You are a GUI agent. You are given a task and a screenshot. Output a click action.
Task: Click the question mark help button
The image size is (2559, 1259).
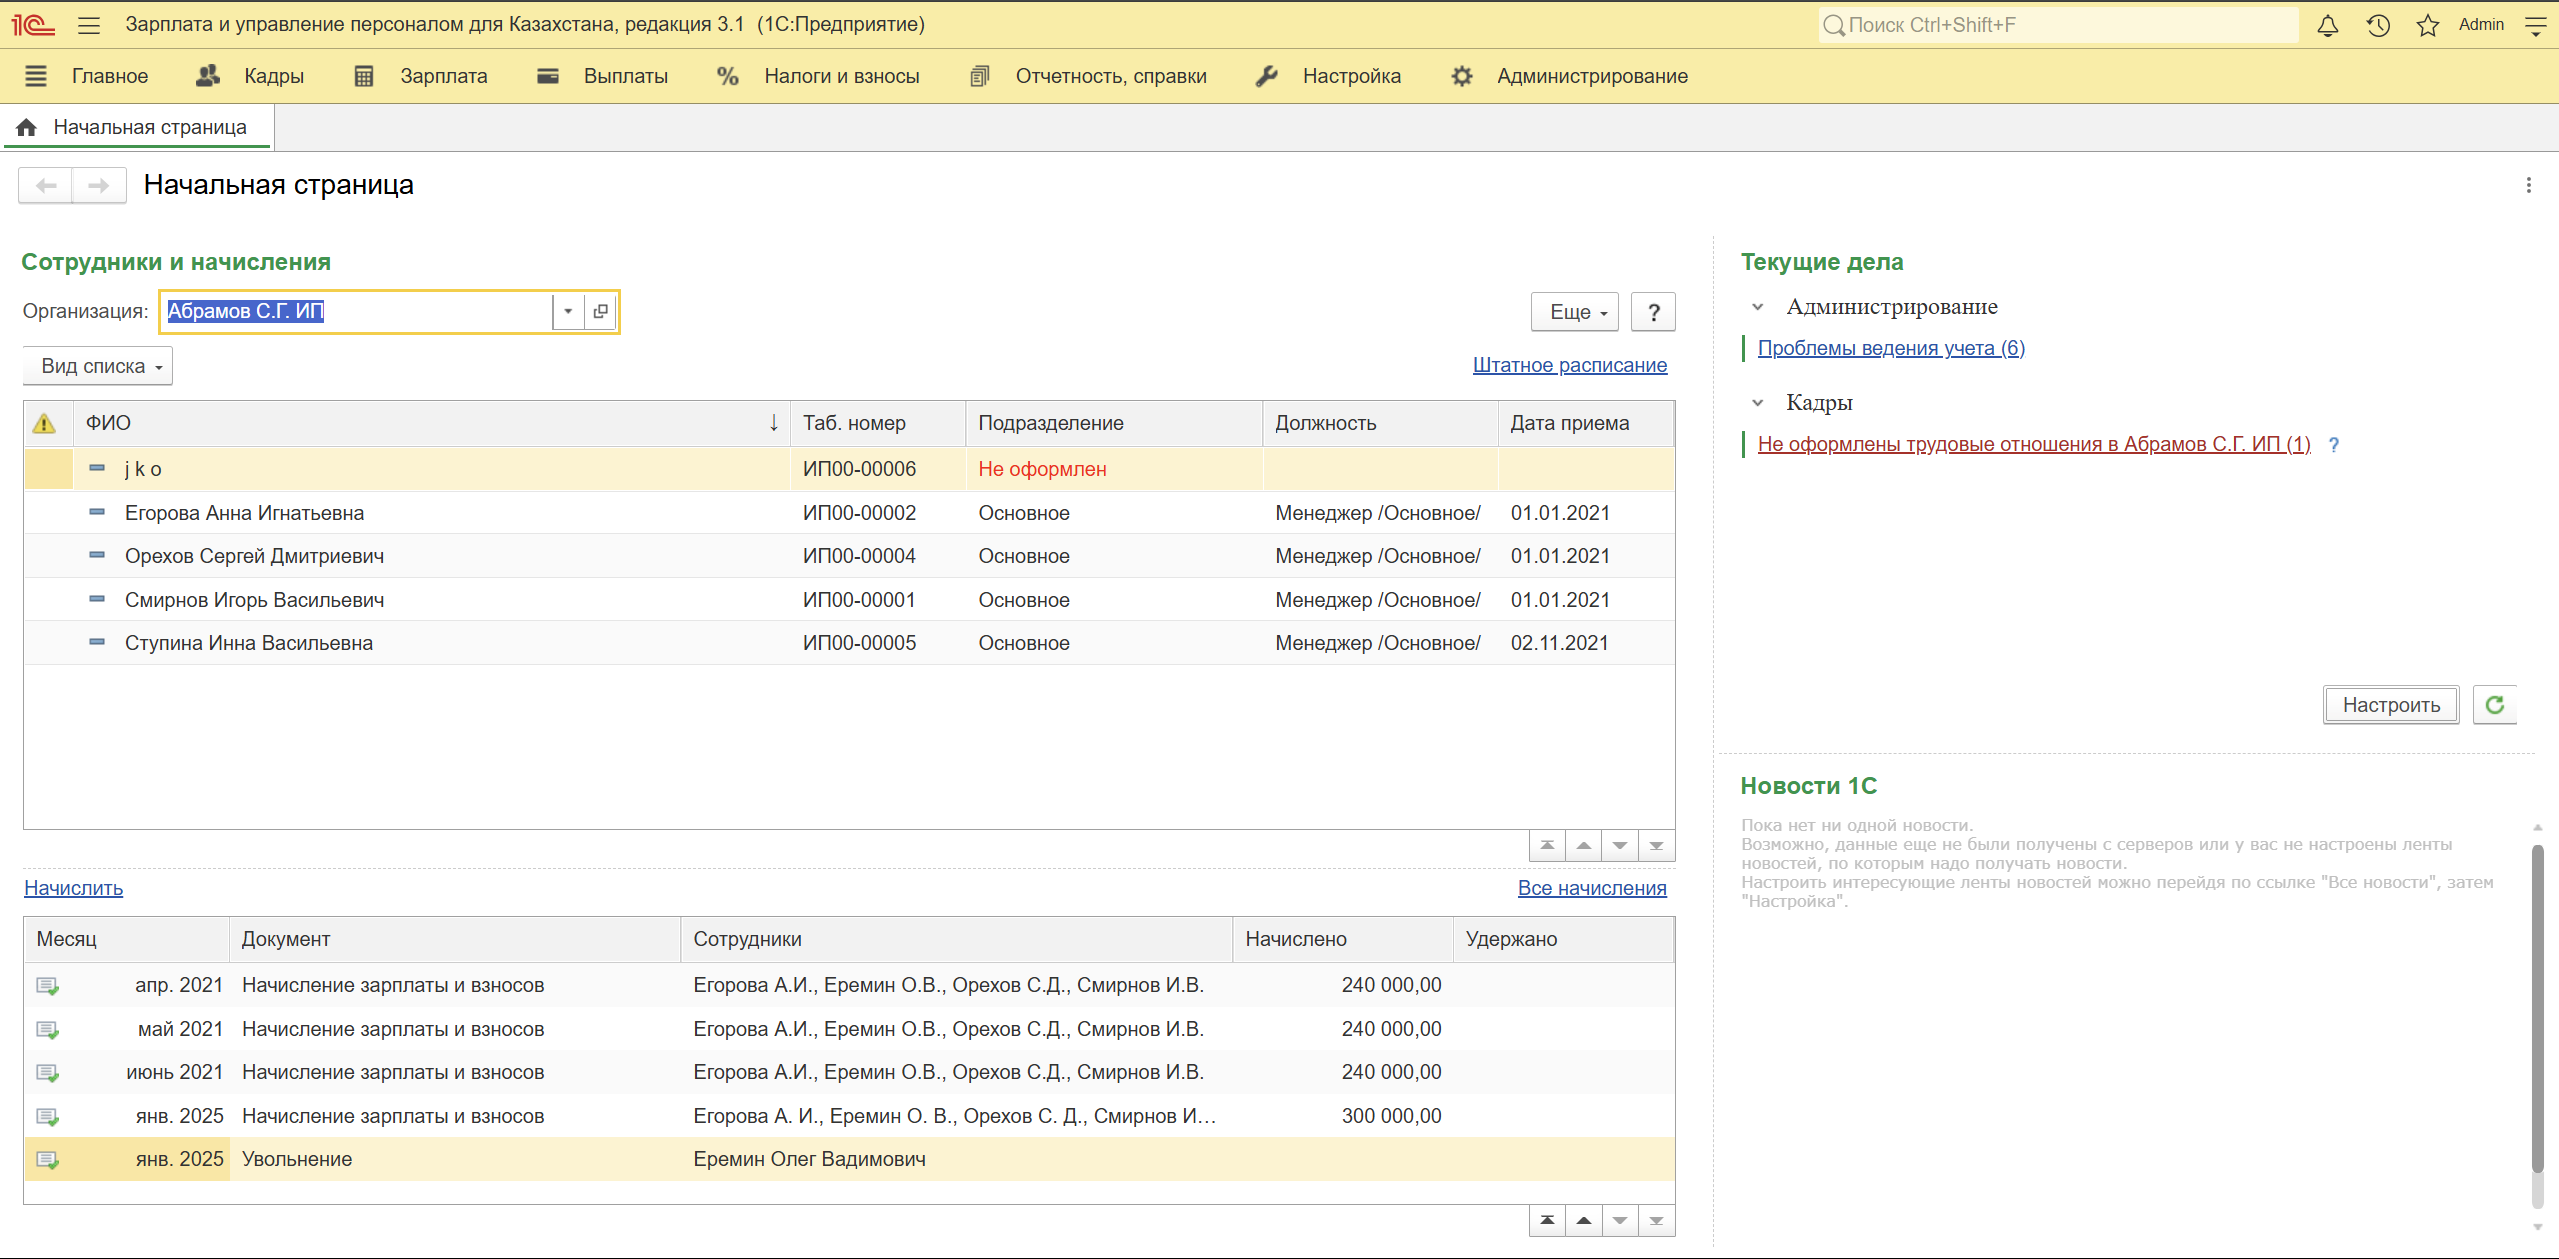coord(1654,312)
